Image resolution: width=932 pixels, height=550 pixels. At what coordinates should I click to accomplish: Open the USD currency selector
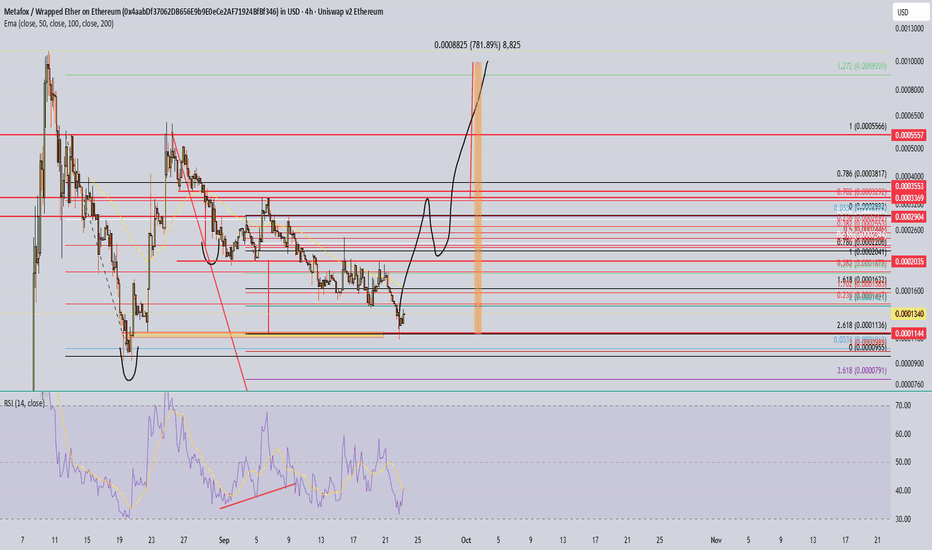(x=910, y=12)
